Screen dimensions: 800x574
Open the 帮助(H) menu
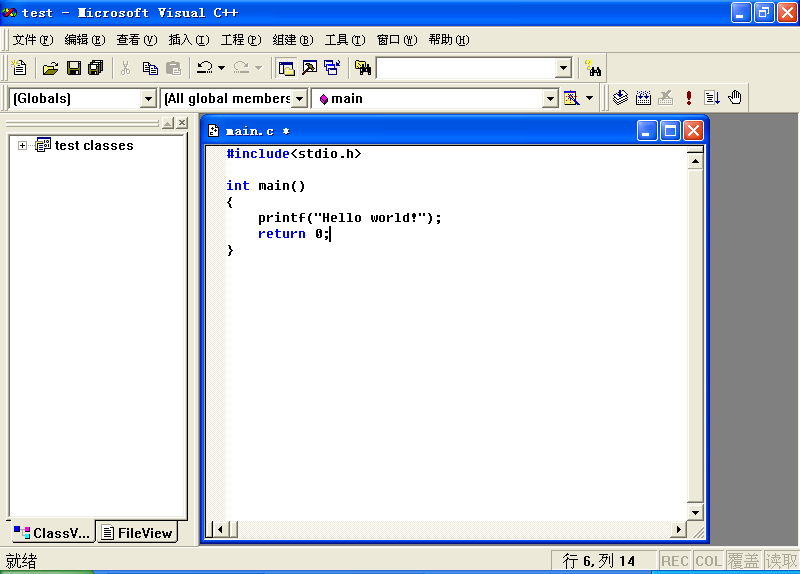(x=449, y=40)
